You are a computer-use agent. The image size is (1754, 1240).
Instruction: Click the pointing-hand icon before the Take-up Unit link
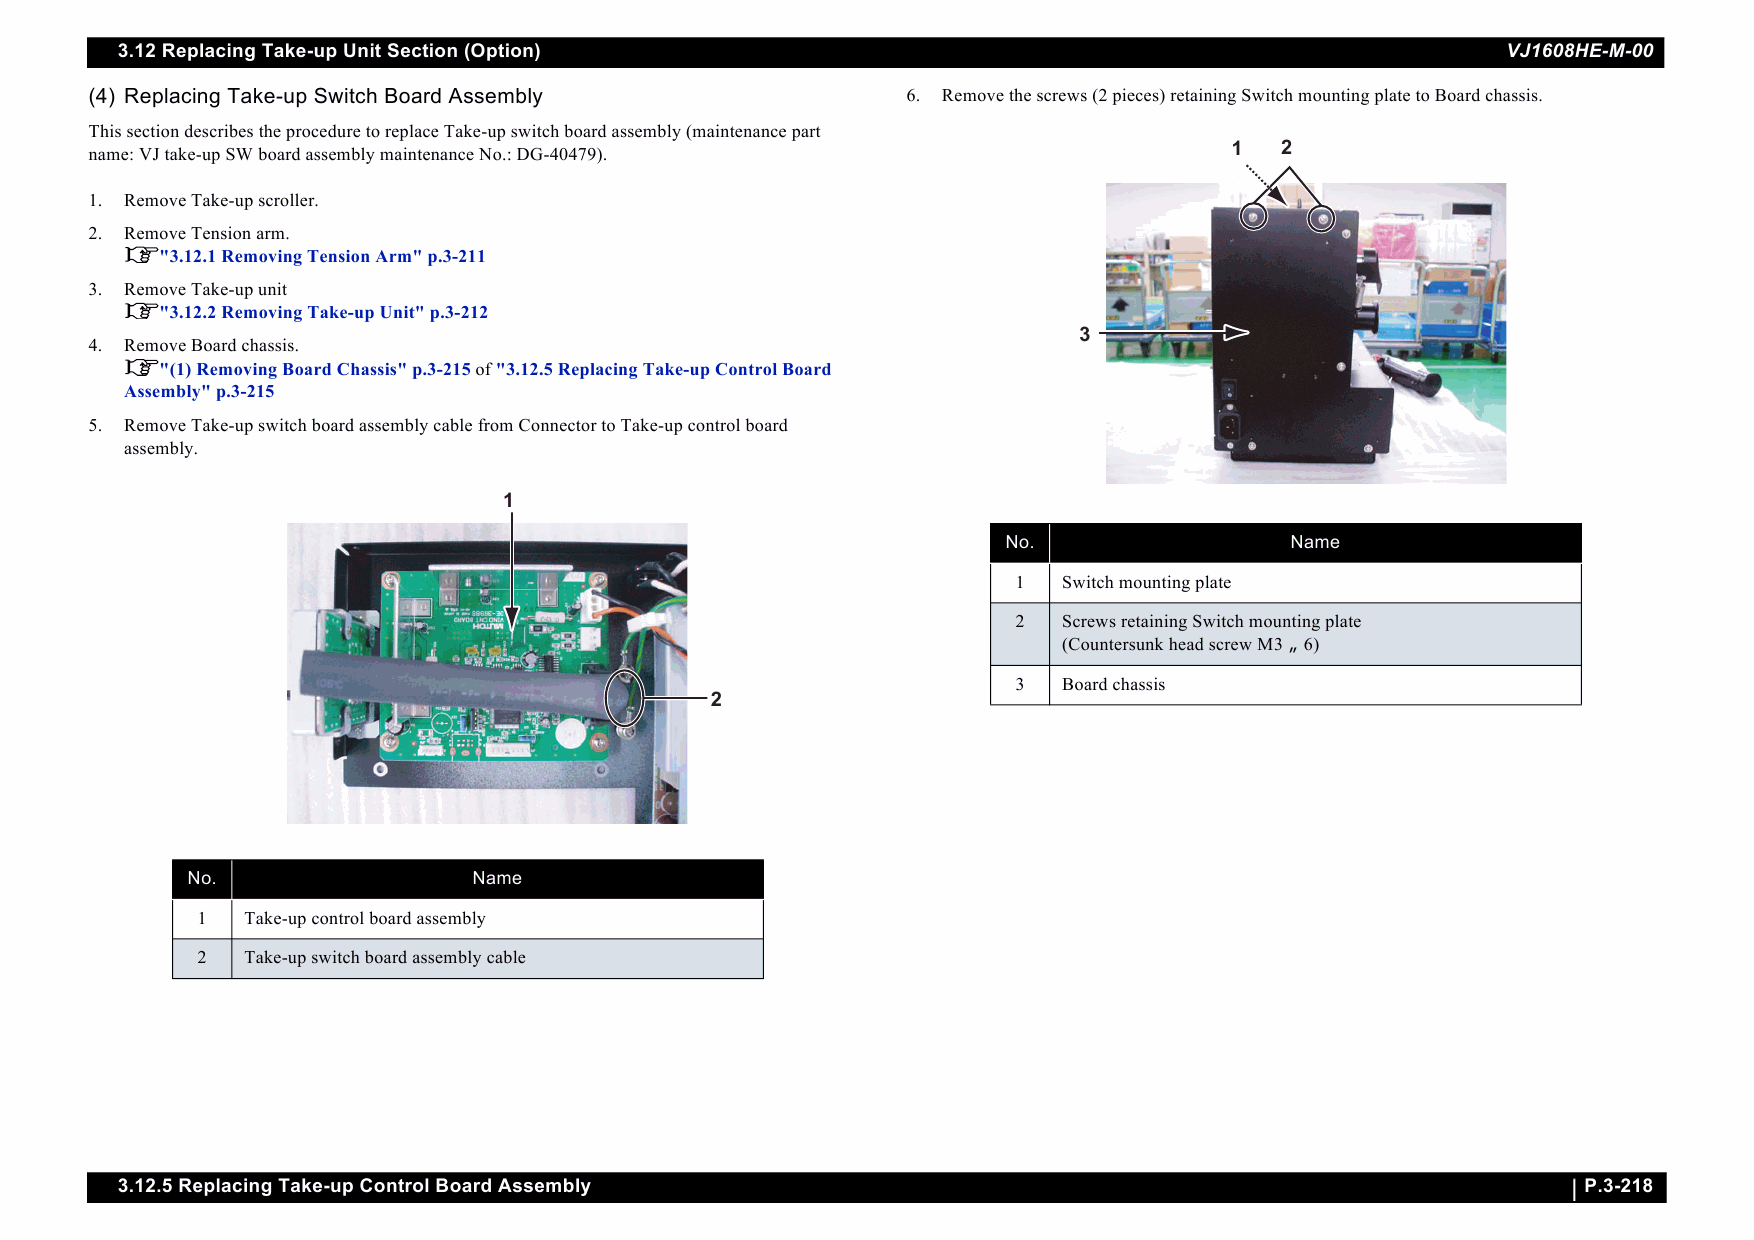click(x=141, y=311)
